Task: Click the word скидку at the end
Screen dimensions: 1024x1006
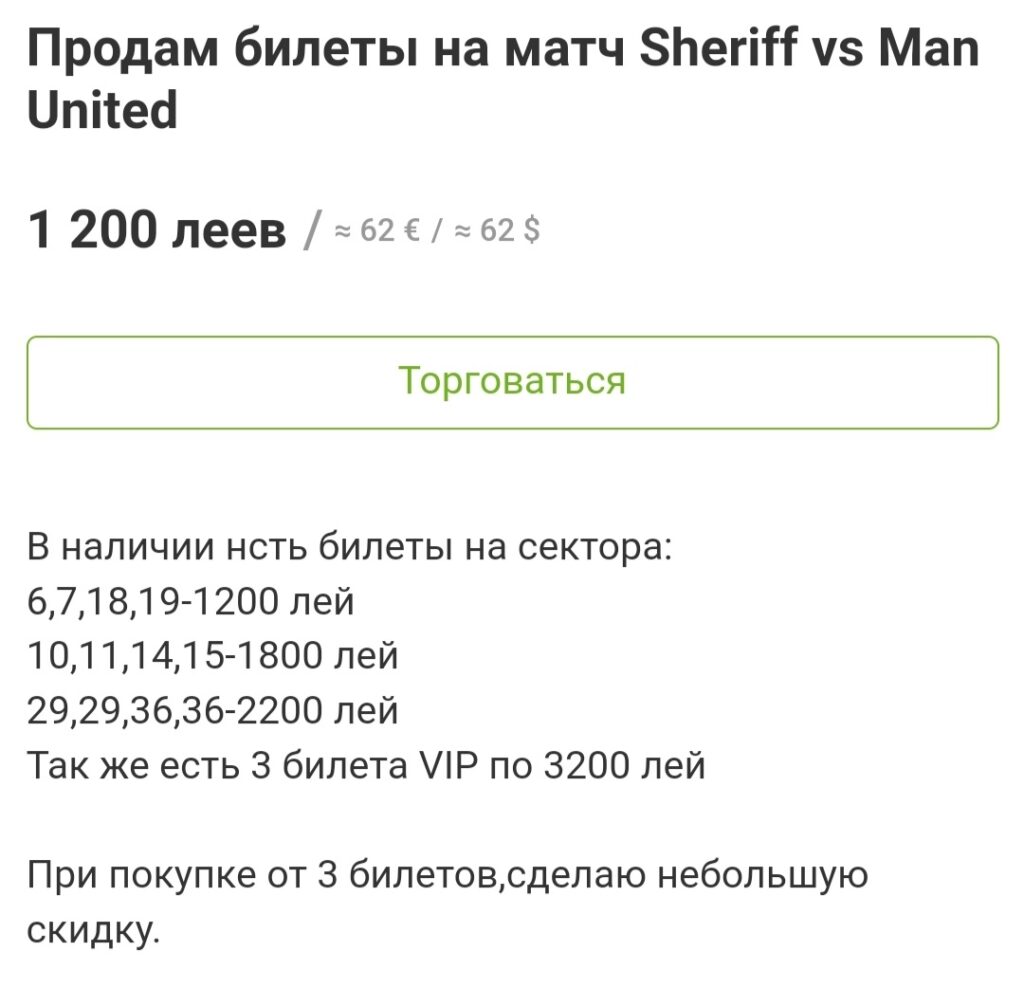Action: point(93,929)
